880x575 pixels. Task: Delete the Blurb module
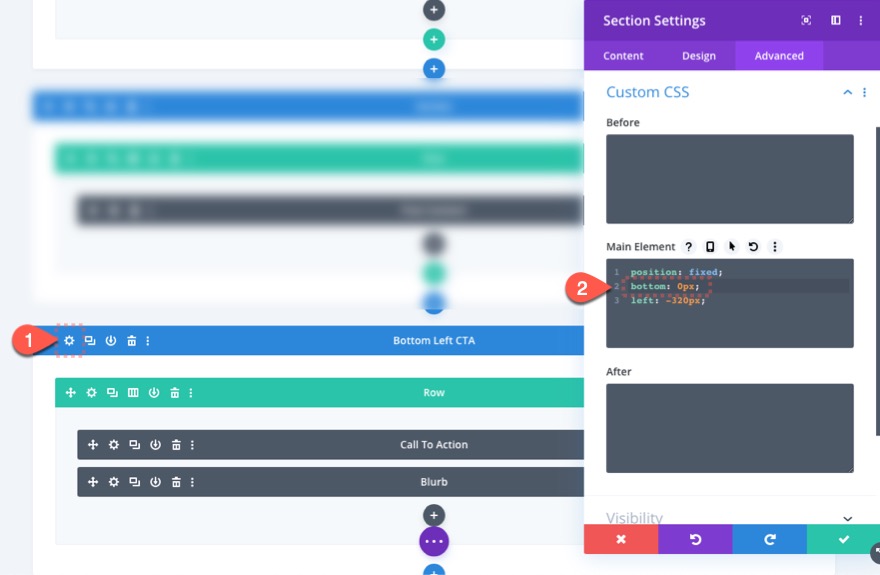(176, 482)
